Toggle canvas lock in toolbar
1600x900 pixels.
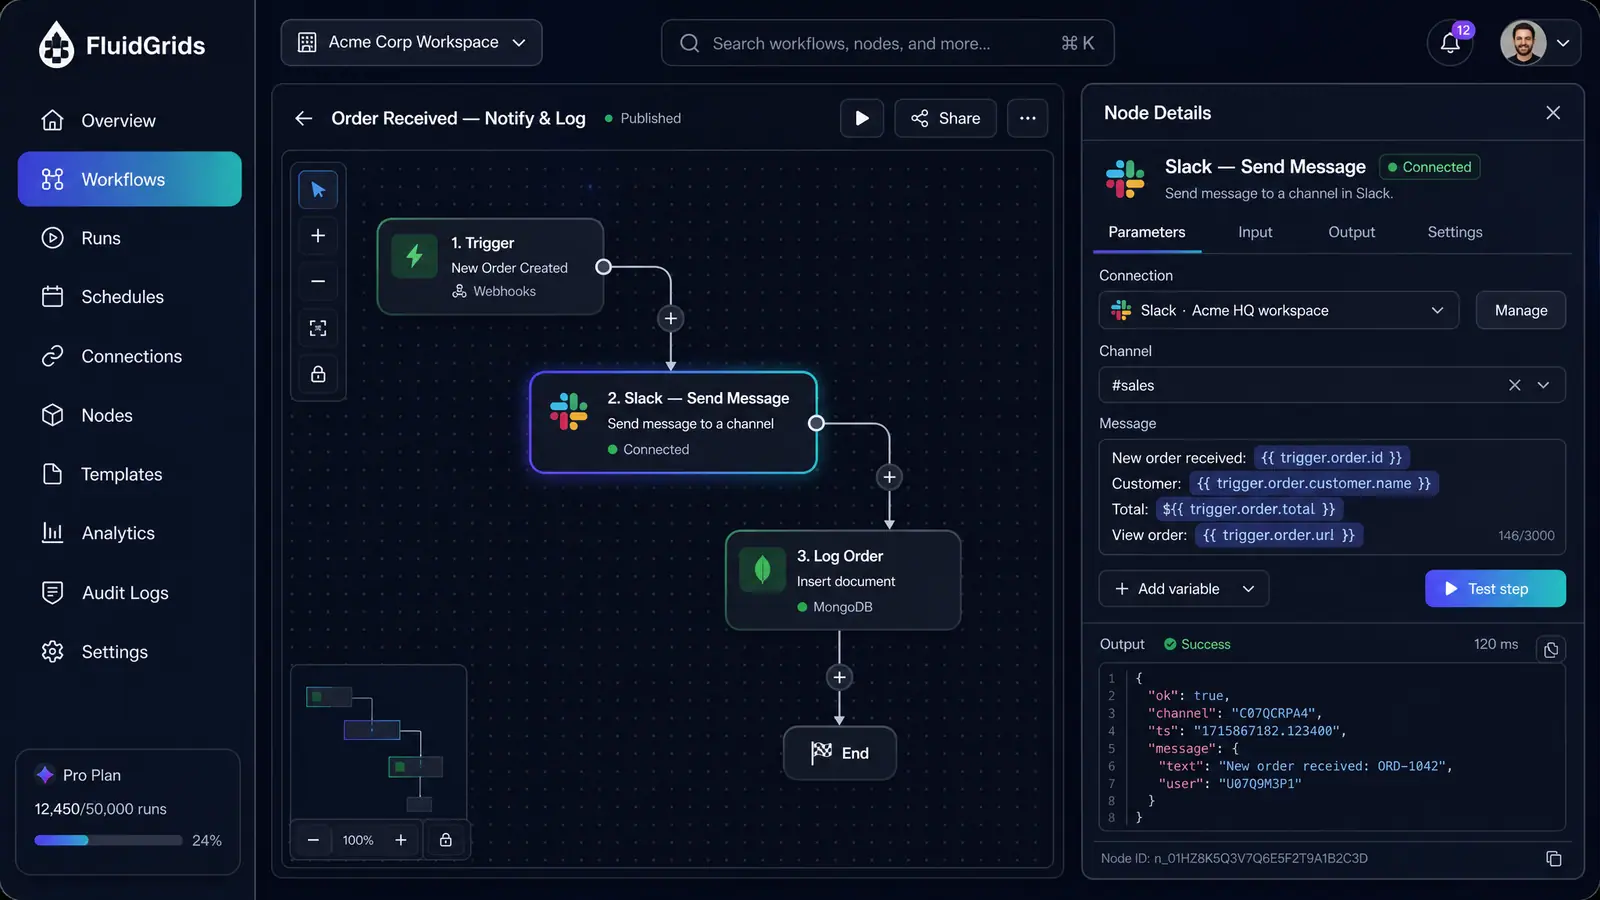click(x=318, y=374)
